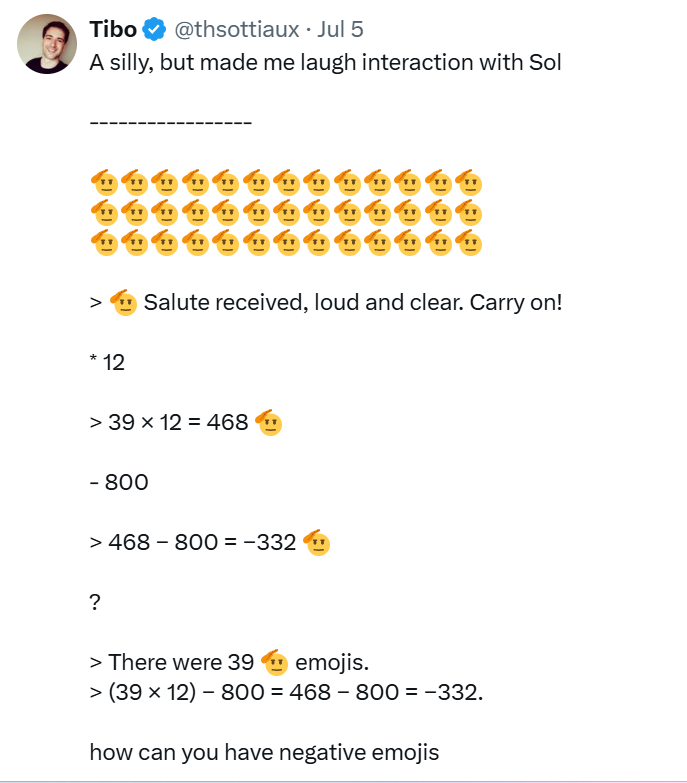Click first salute emoji in top row

(x=104, y=182)
